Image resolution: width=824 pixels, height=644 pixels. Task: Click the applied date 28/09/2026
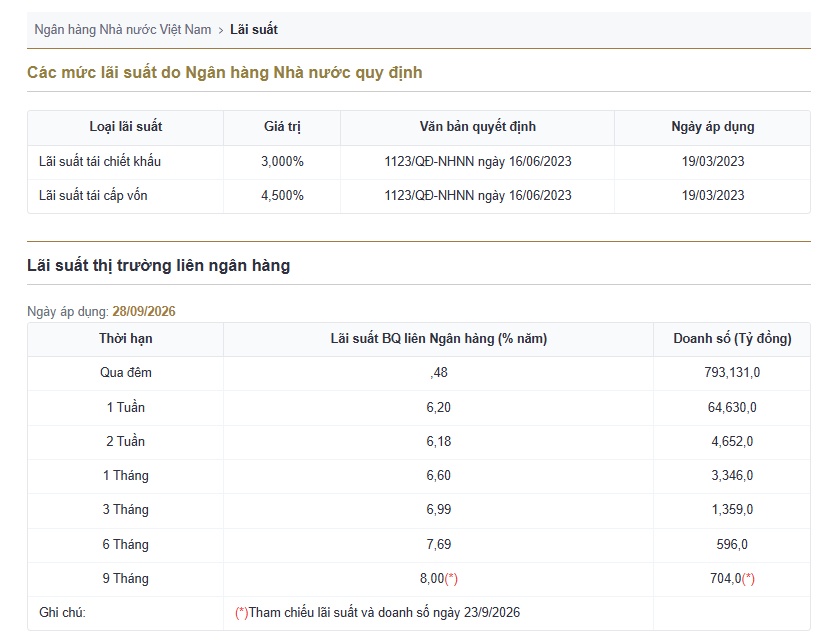[x=144, y=311]
